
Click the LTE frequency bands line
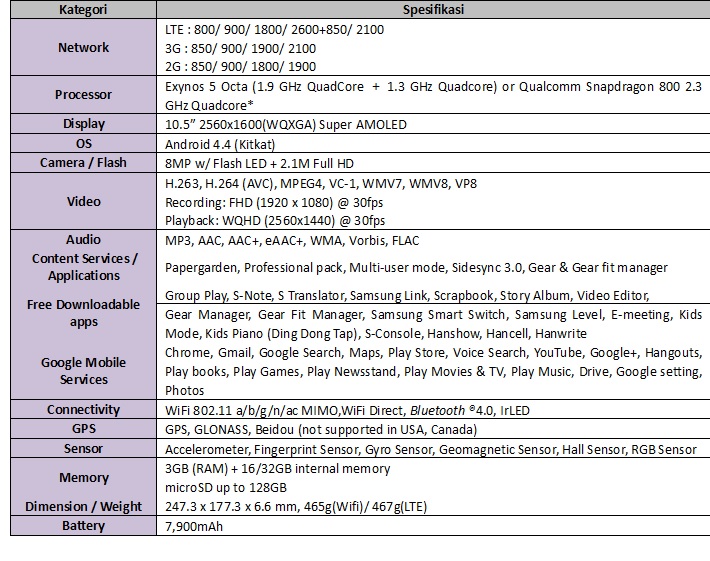(x=274, y=30)
